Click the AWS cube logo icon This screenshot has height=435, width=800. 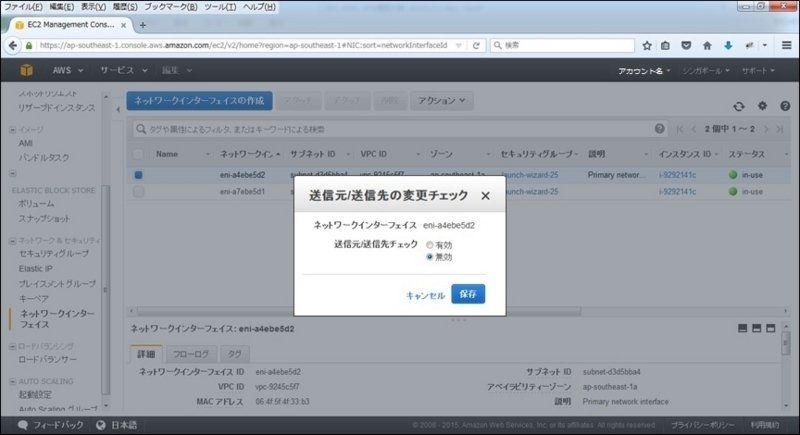click(x=28, y=71)
